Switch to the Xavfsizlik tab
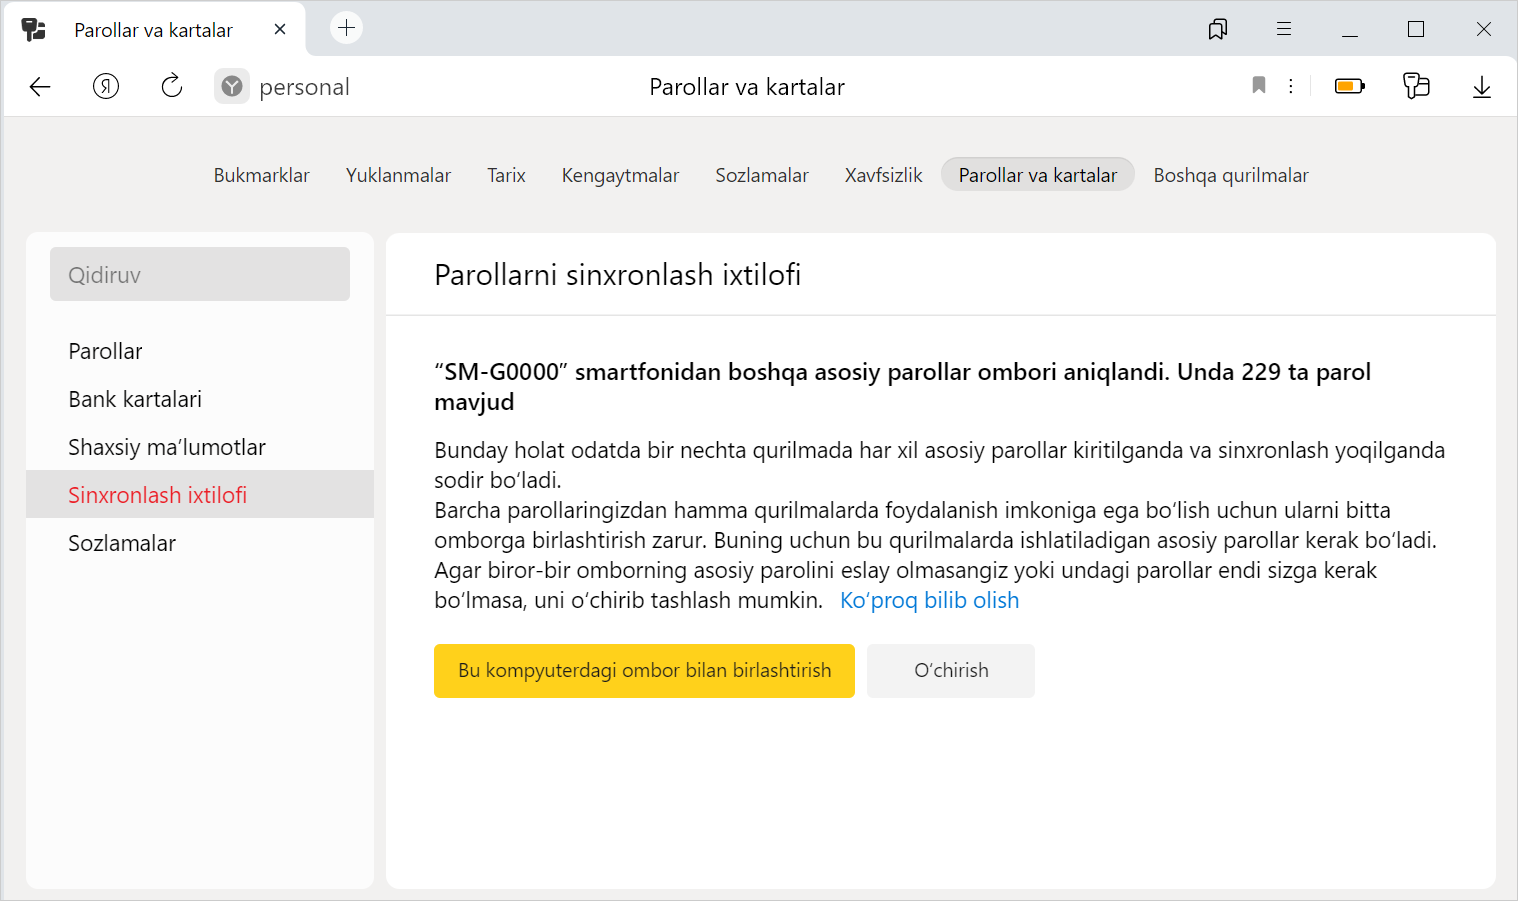Screen dimensions: 1518x901 [883, 175]
